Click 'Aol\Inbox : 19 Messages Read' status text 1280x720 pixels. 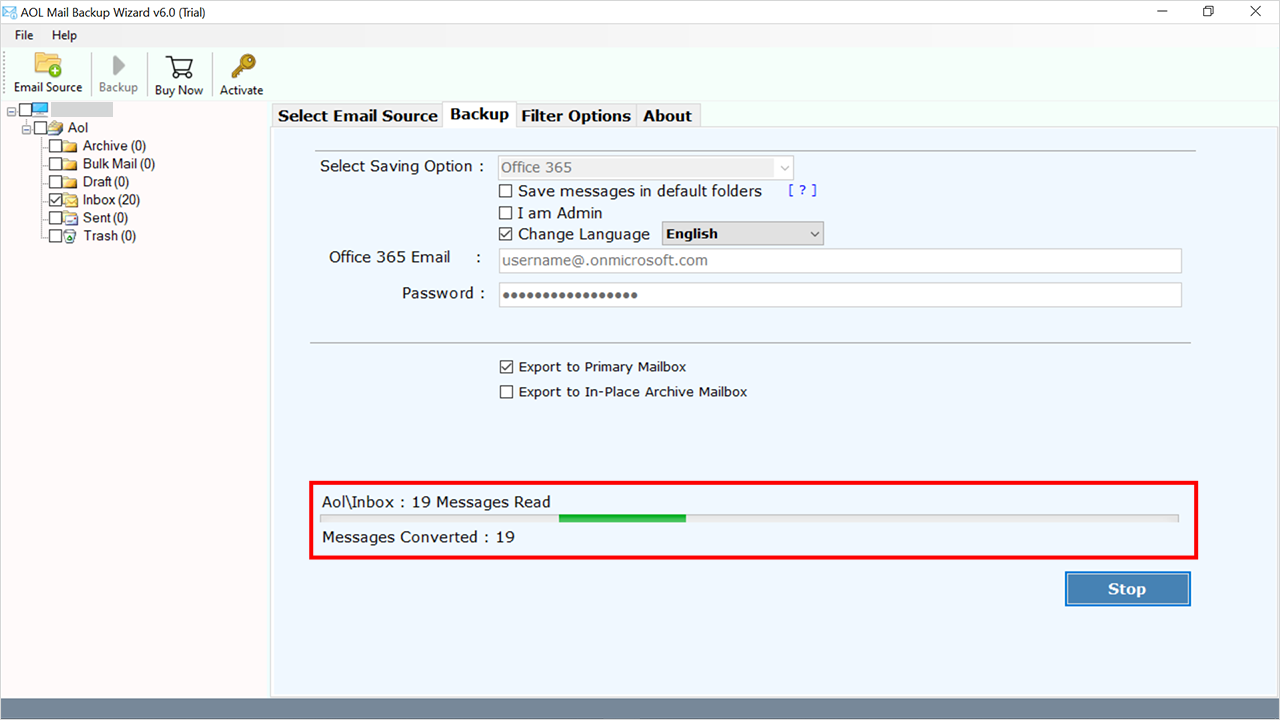point(436,502)
